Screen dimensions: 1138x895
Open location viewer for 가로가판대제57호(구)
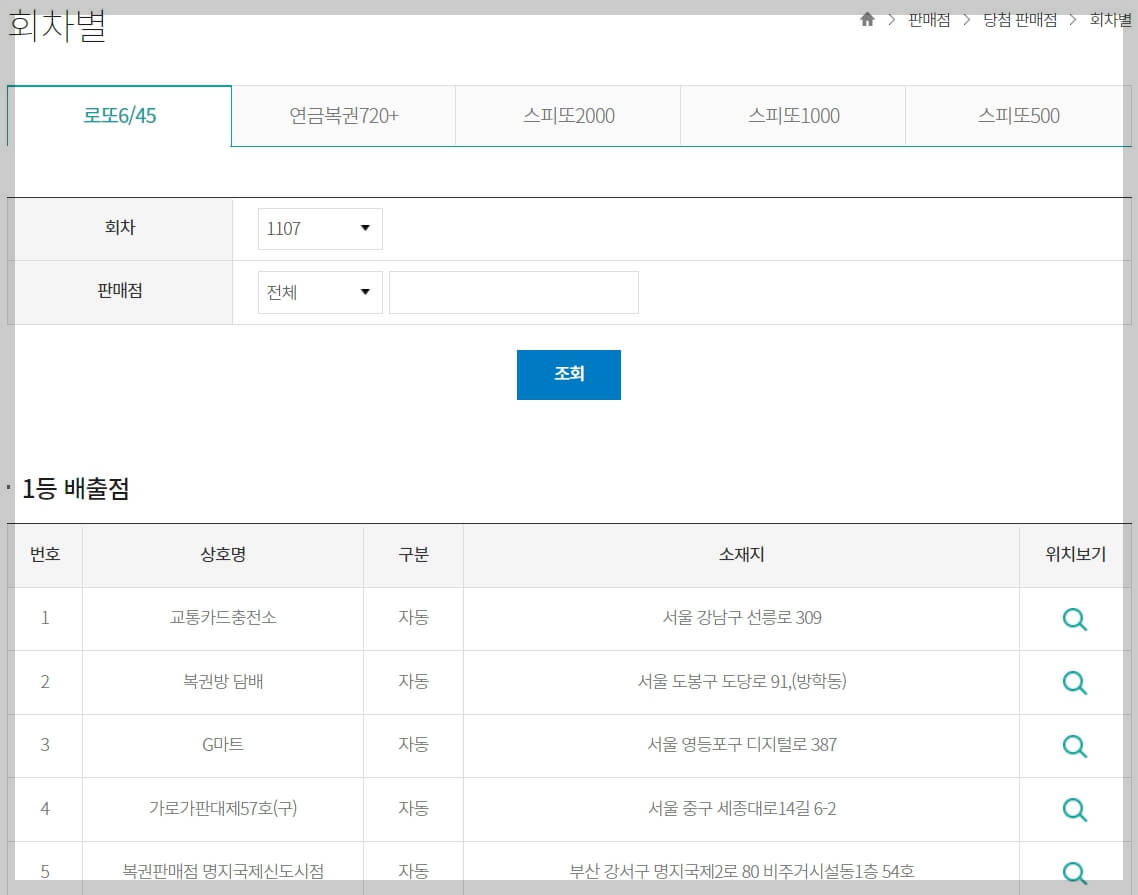tap(1073, 810)
